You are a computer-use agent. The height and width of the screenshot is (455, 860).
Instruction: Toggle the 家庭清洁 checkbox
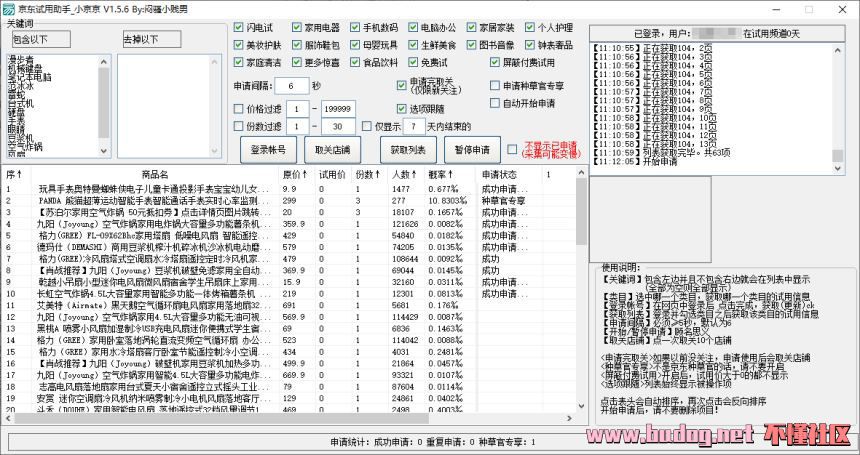click(238, 62)
